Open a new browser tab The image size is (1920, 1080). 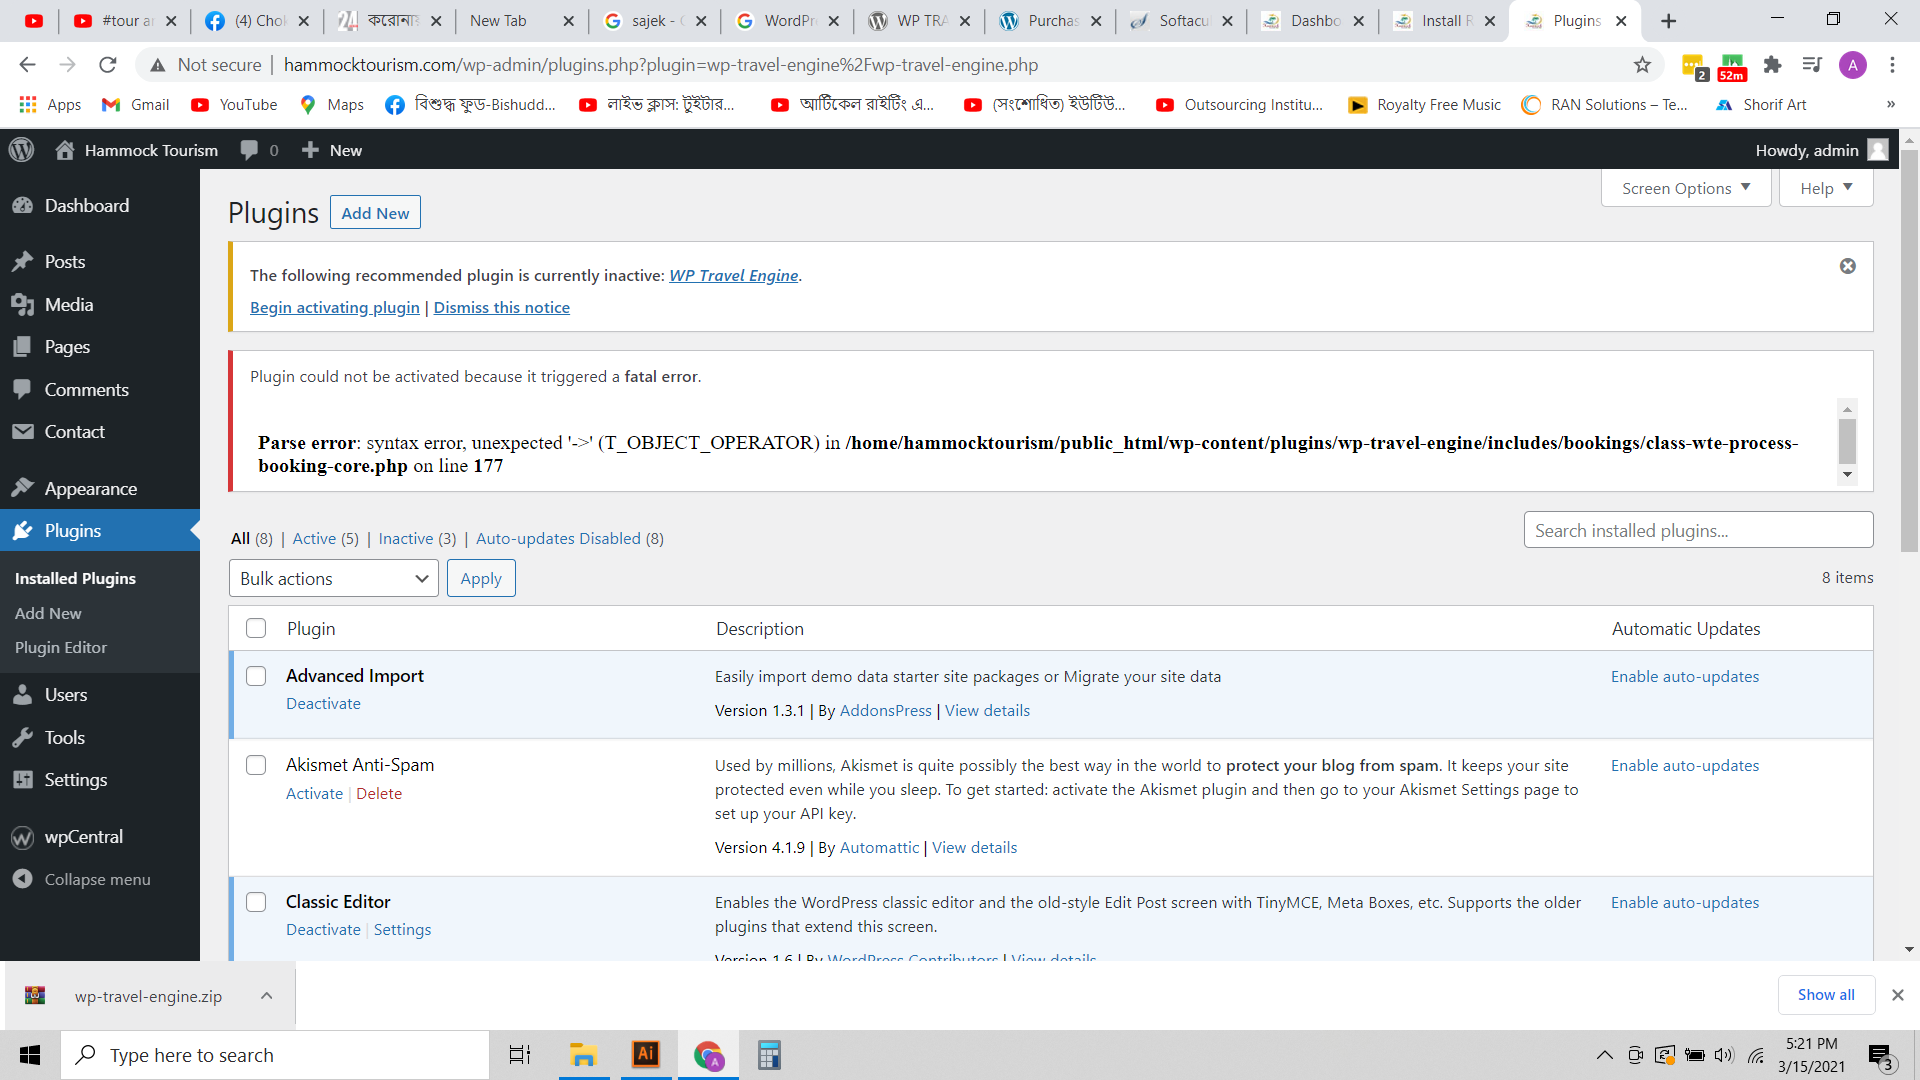1668,21
